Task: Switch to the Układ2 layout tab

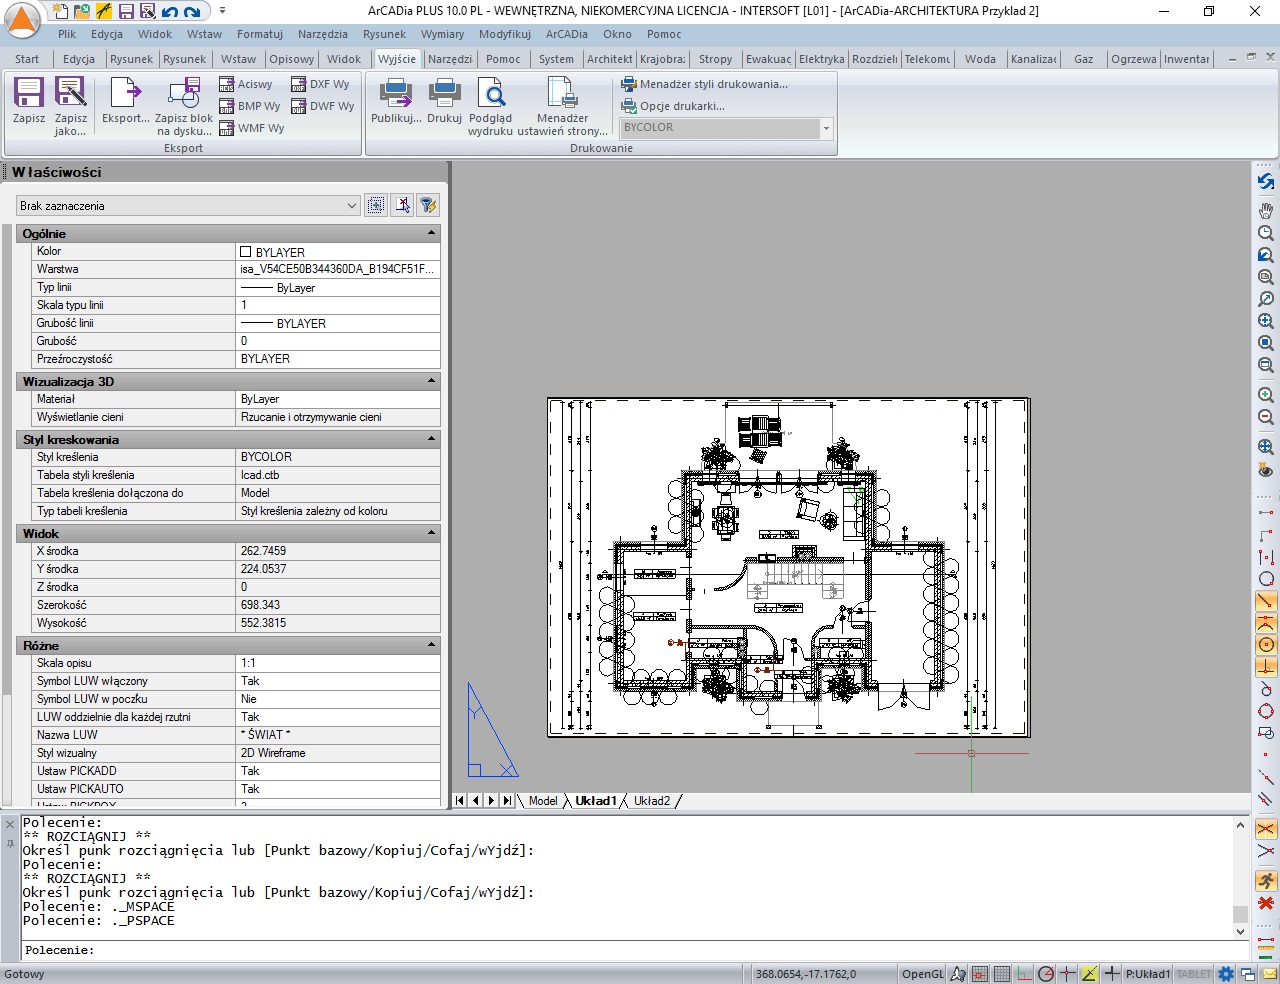Action: click(652, 801)
